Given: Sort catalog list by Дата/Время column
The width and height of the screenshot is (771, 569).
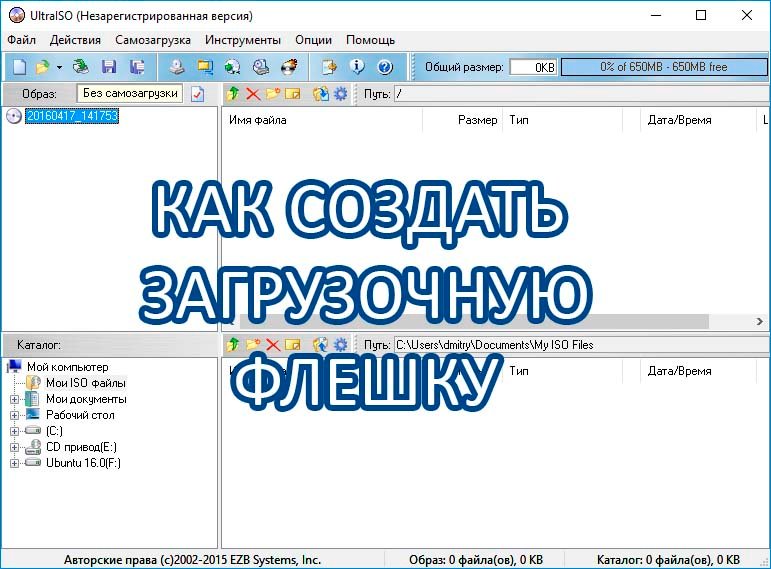Looking at the screenshot, I should click(698, 371).
